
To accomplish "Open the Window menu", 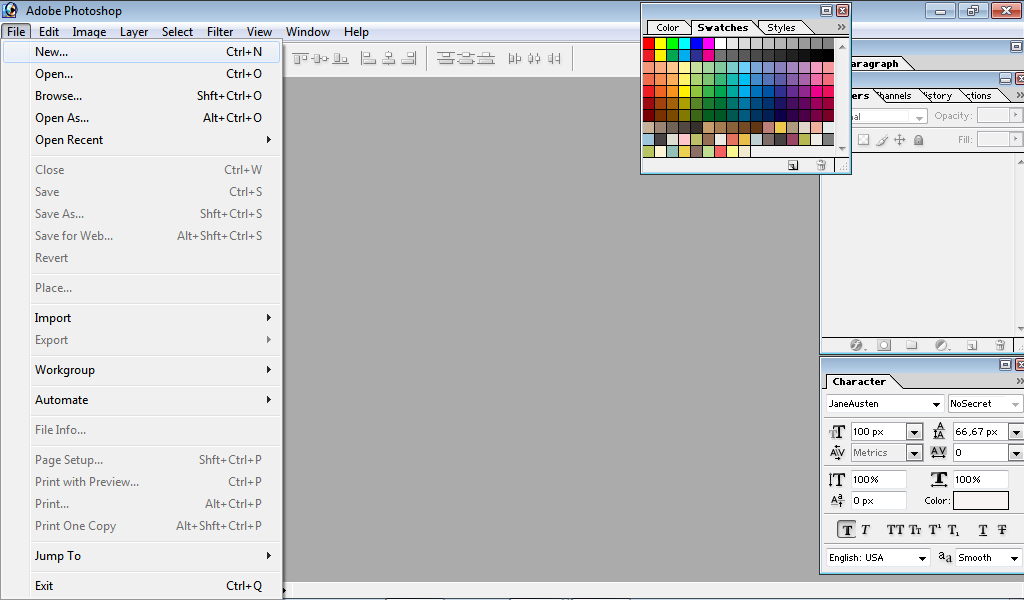I will [x=308, y=31].
